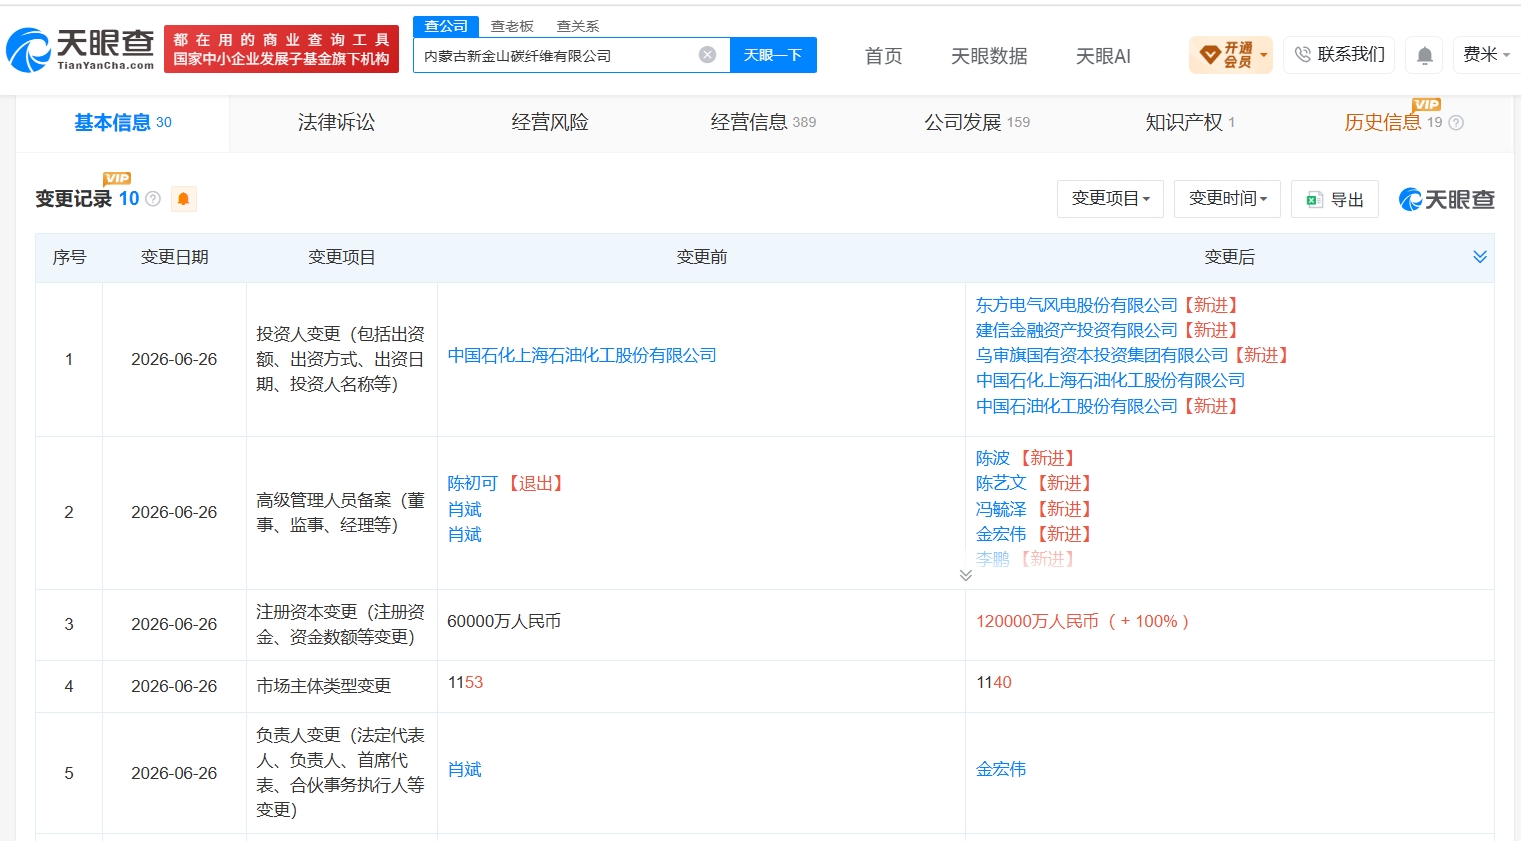1521x841 pixels.
Task: Go to 首页 in the top navigation
Action: (883, 56)
